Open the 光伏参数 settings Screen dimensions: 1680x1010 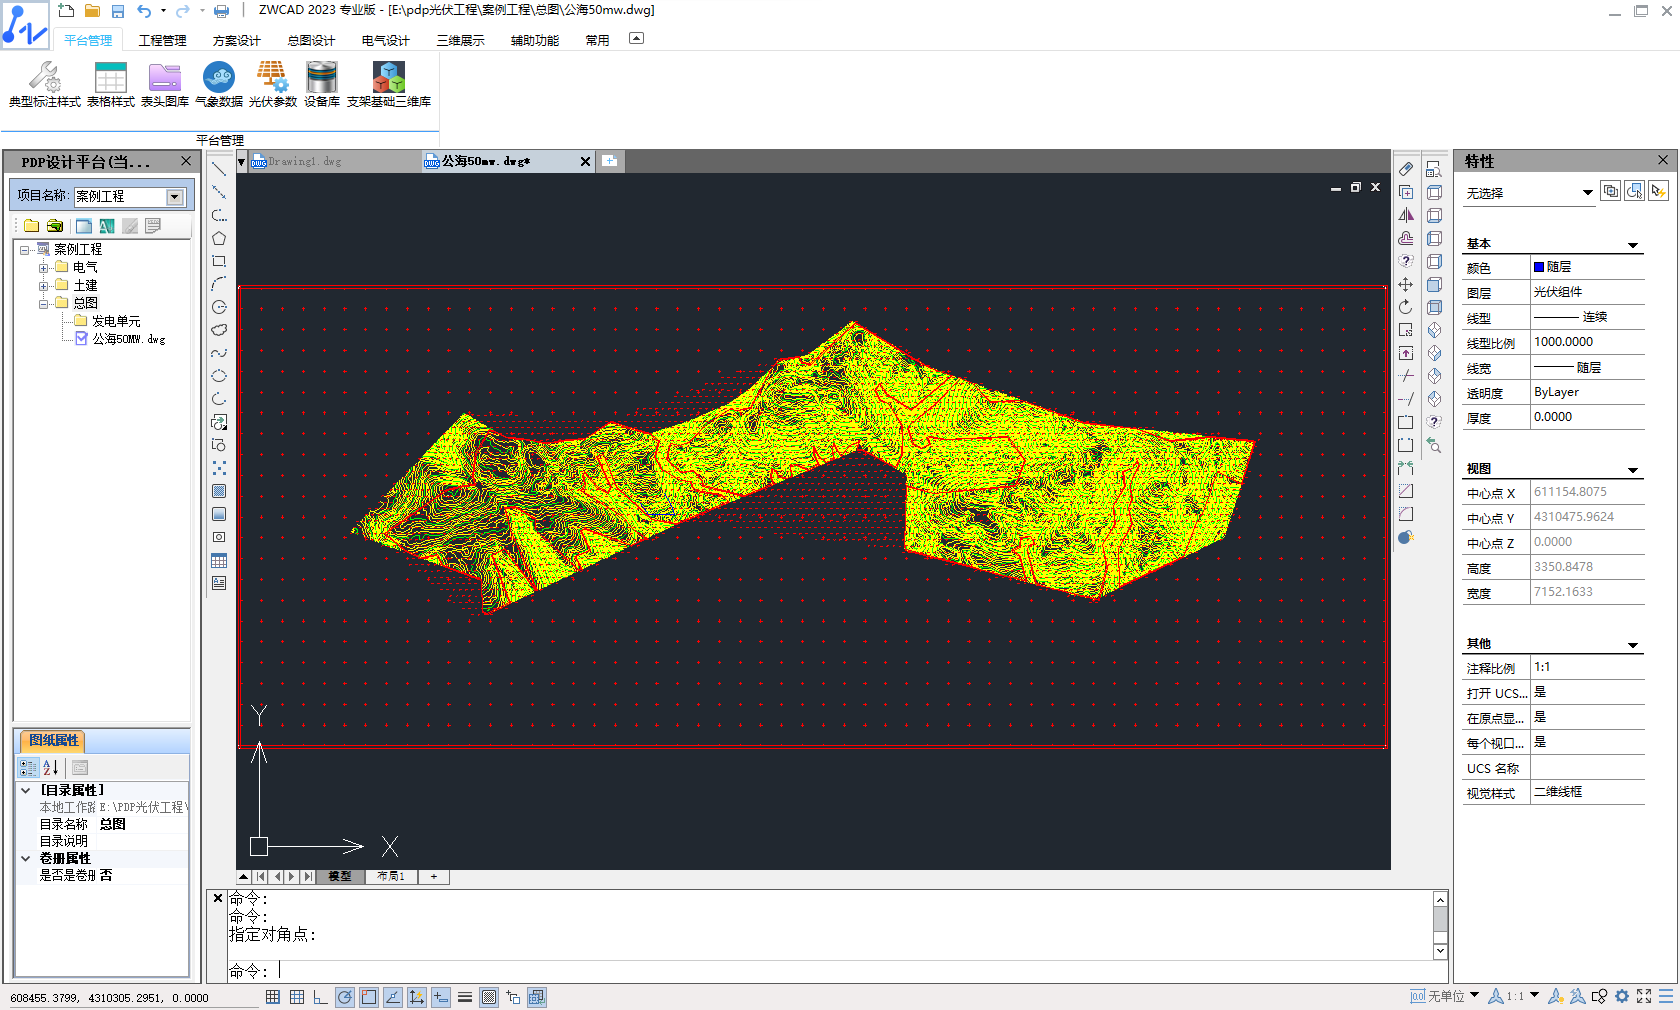pos(272,84)
